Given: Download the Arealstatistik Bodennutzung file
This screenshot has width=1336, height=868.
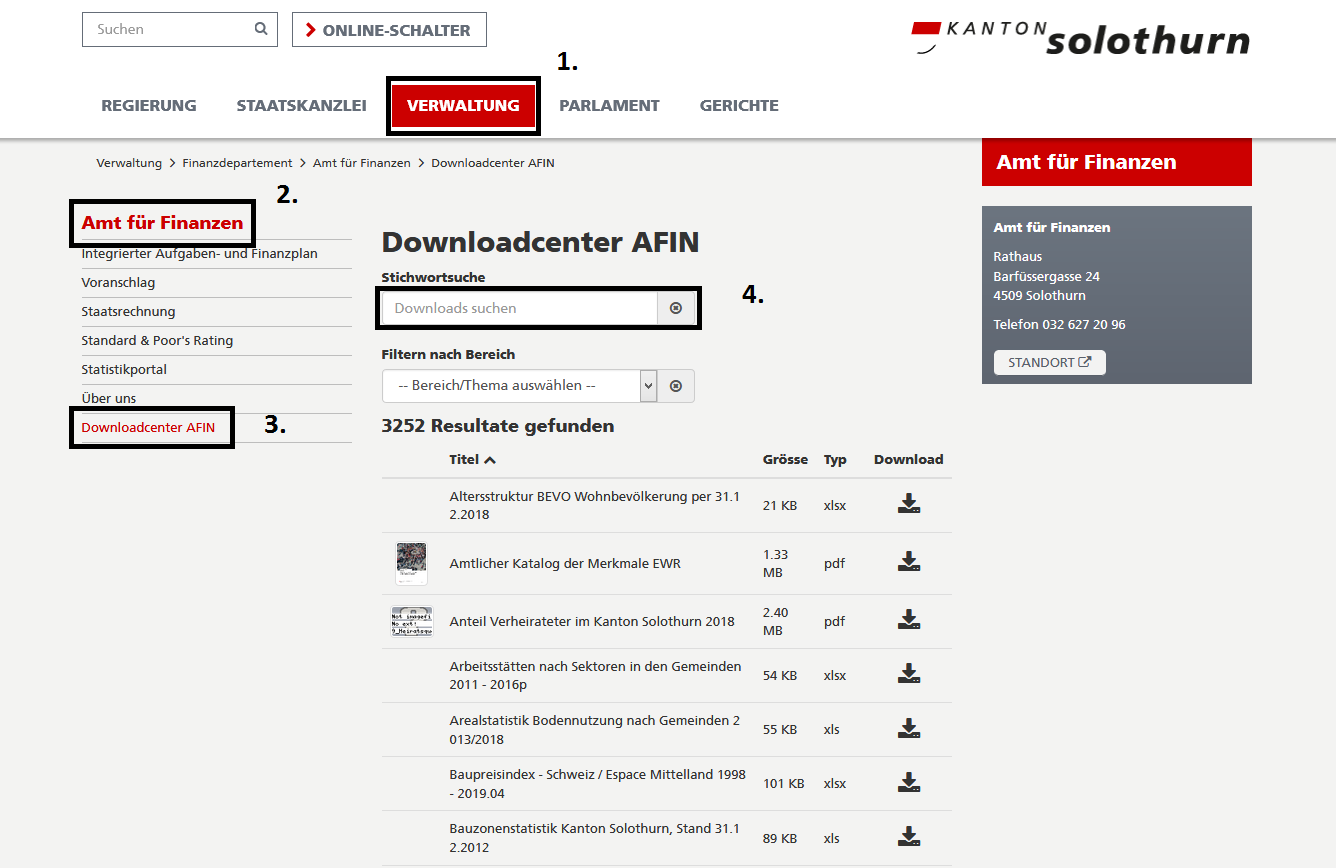Looking at the screenshot, I should 908,727.
